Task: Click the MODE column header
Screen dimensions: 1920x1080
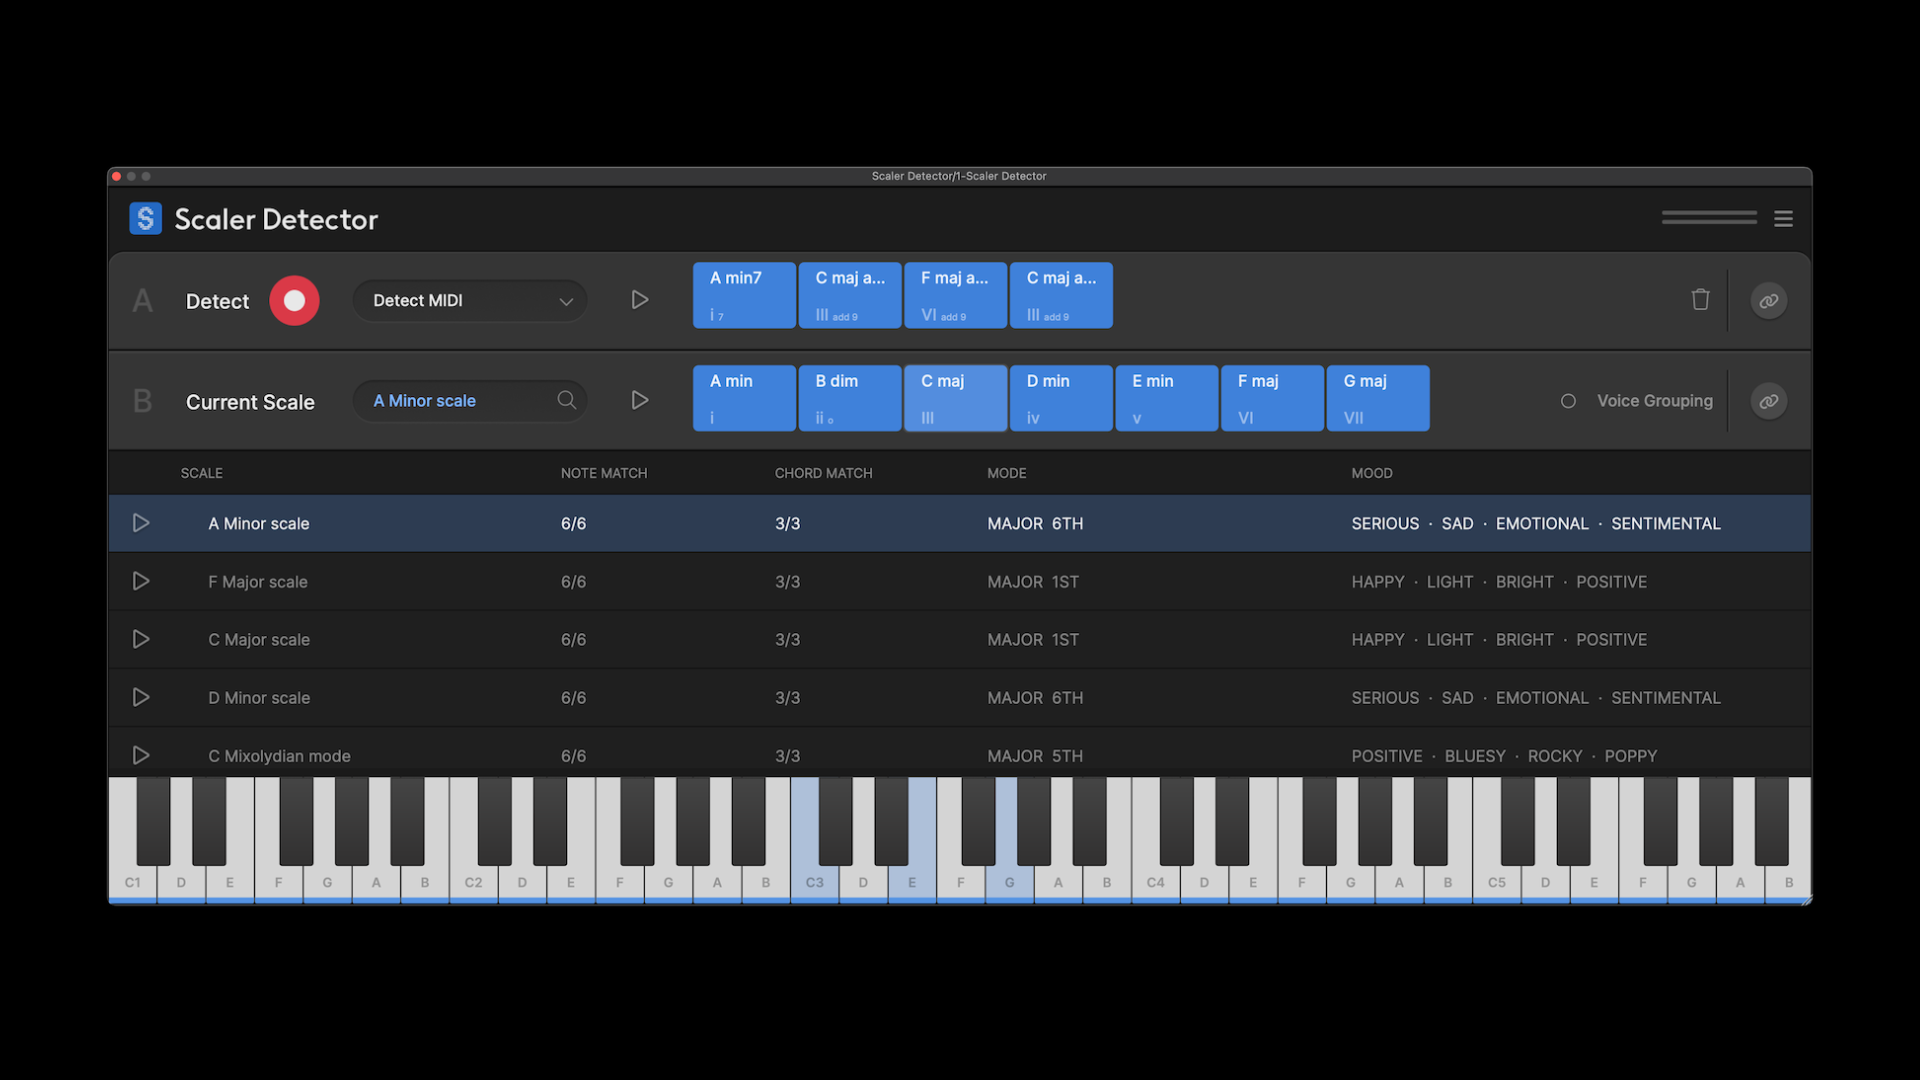Action: click(x=1007, y=473)
